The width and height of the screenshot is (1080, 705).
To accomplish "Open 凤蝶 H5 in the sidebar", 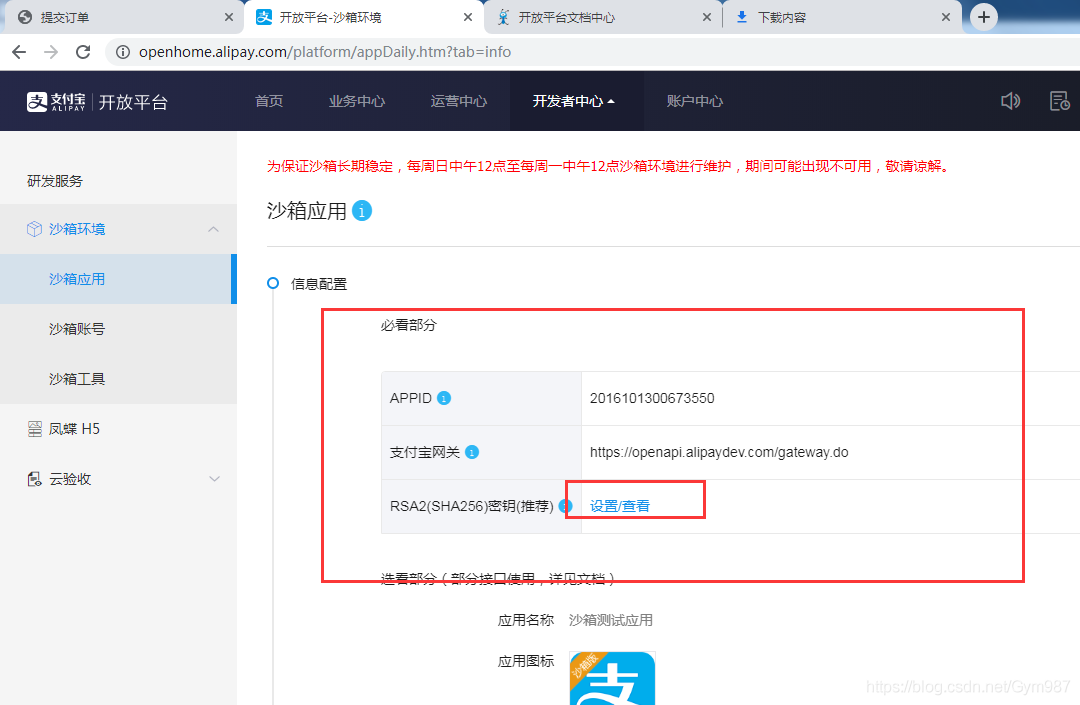I will pyautogui.click(x=117, y=429).
